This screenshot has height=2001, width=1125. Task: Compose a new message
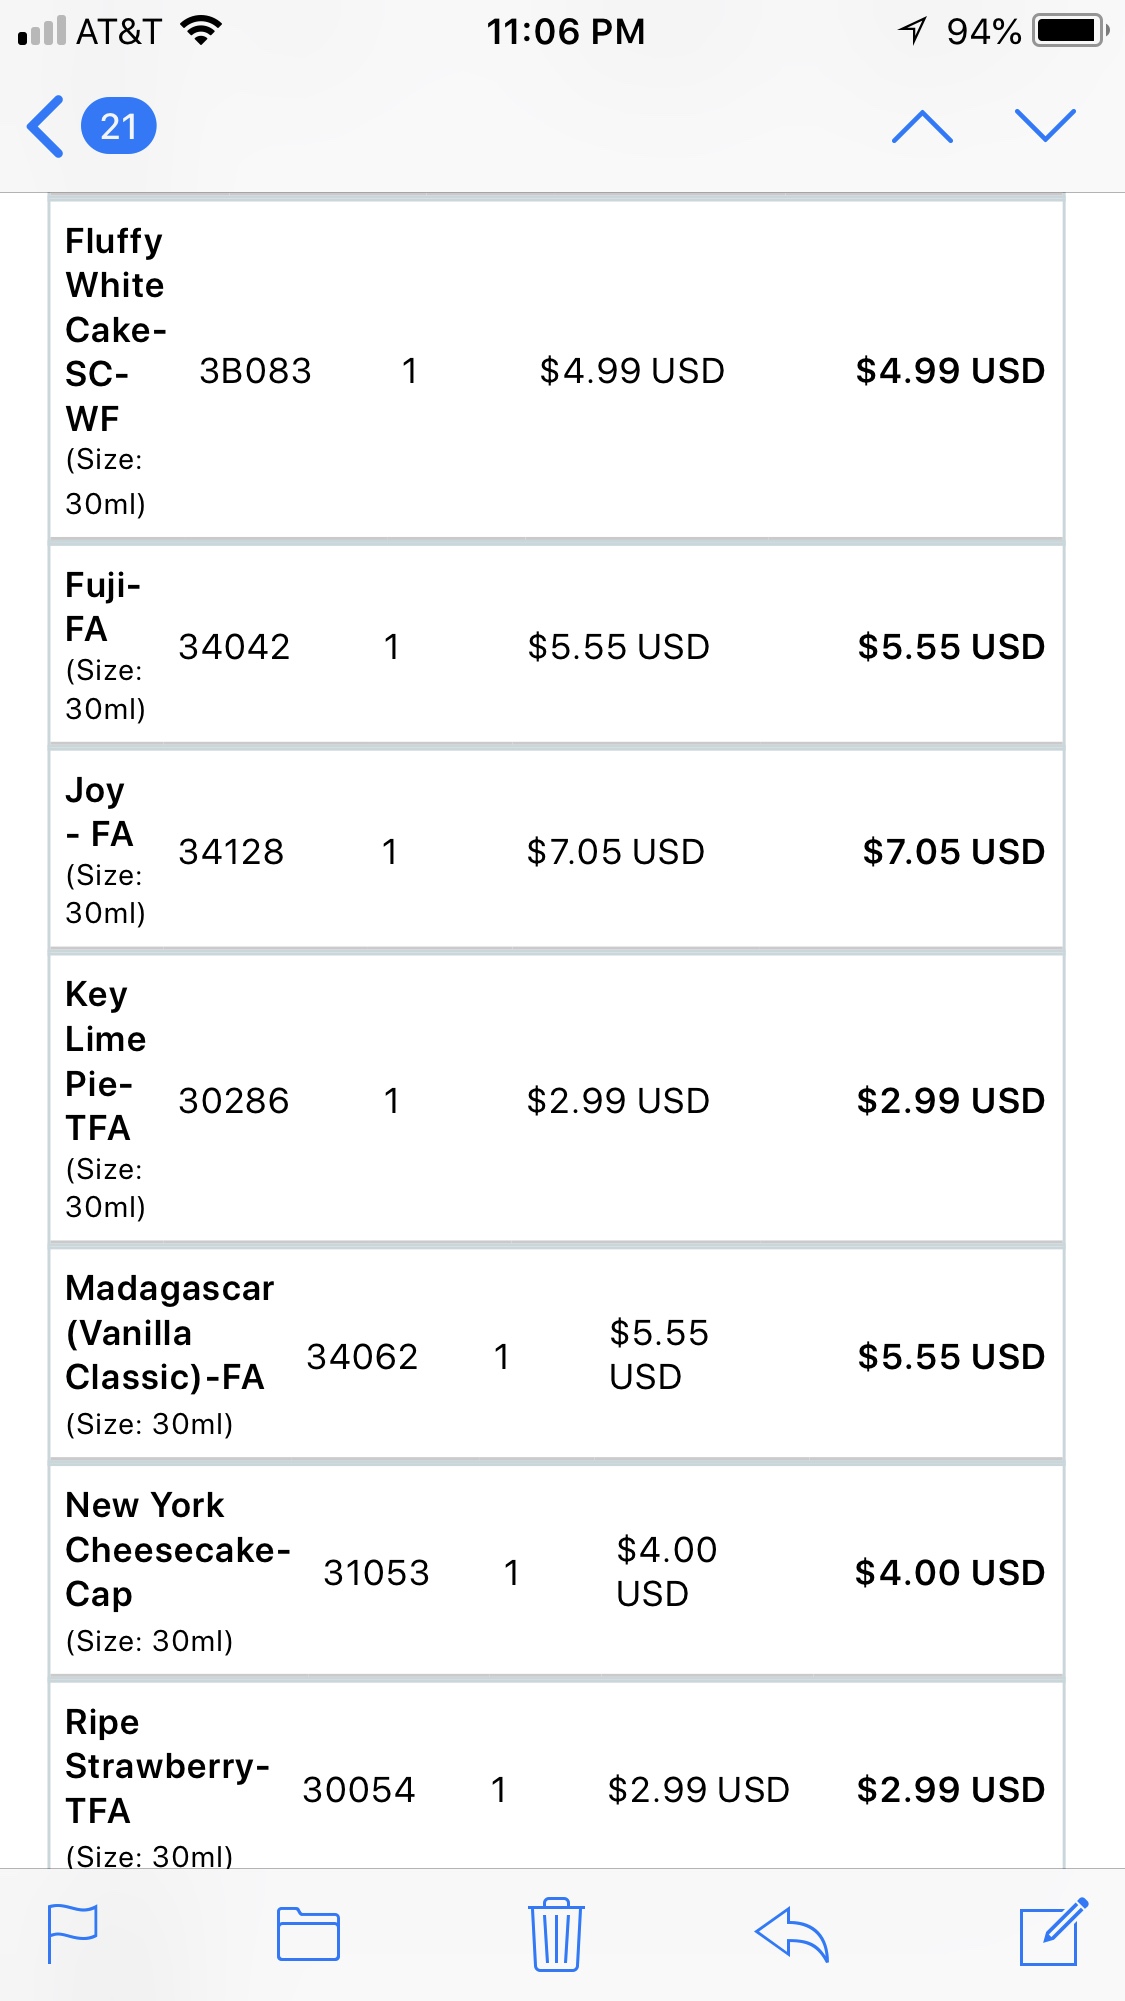coord(1052,1932)
